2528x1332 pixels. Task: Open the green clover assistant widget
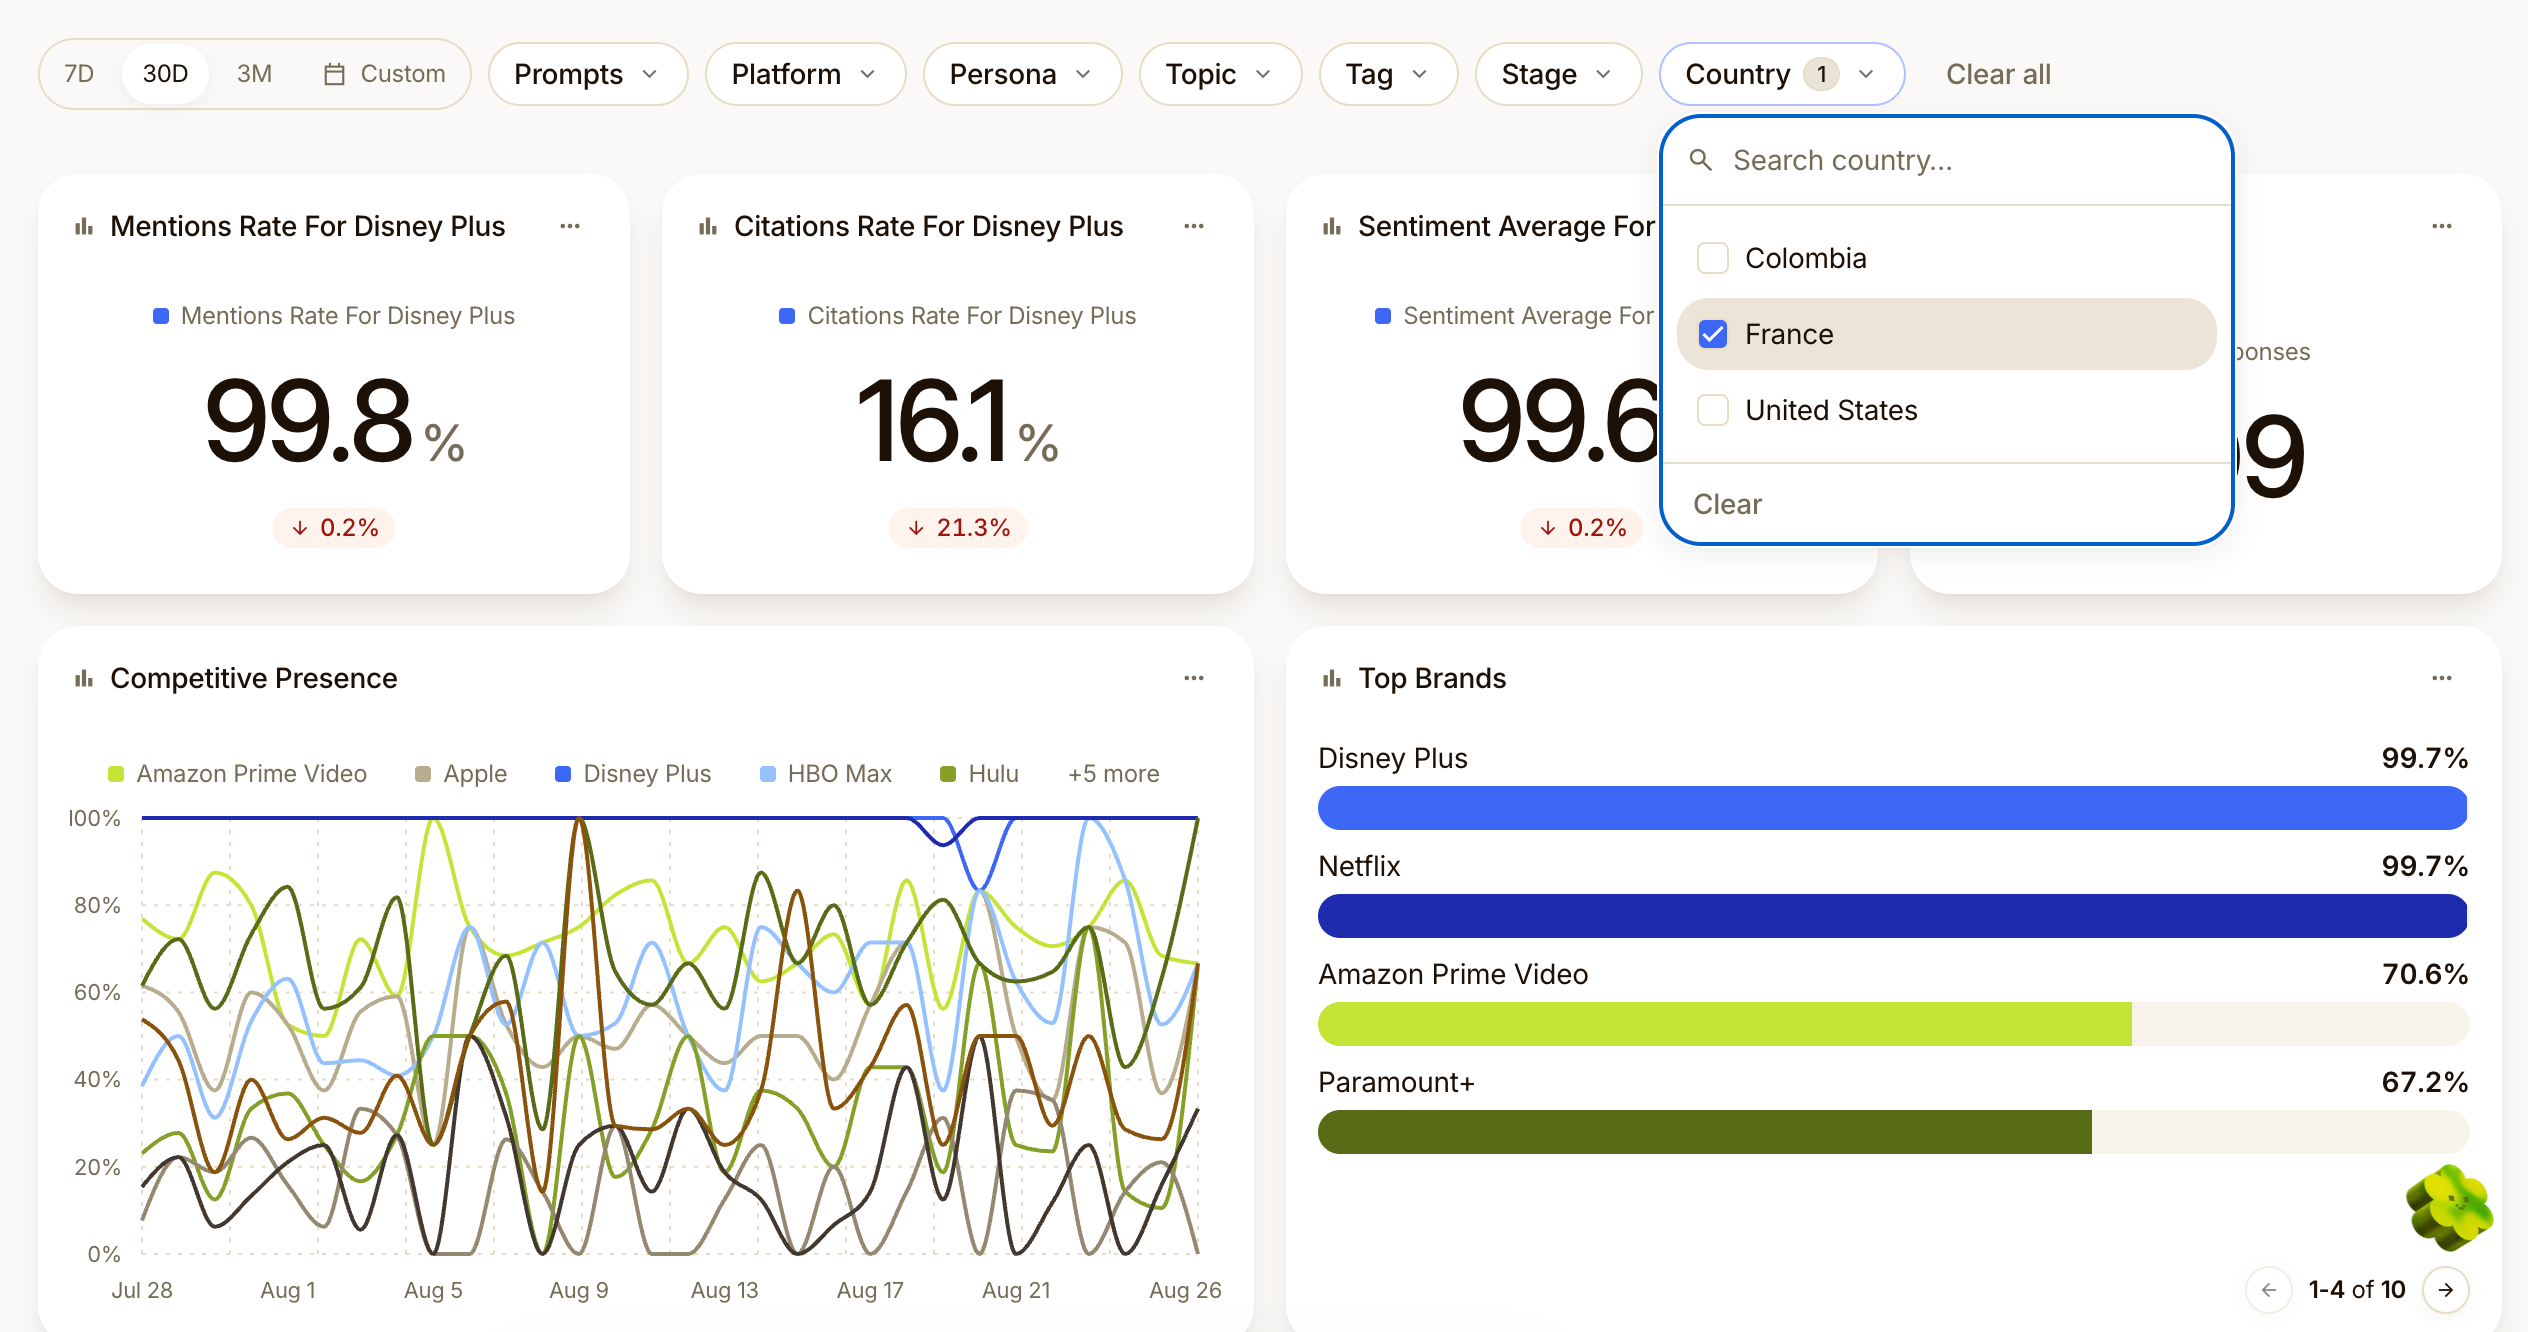[2449, 1208]
